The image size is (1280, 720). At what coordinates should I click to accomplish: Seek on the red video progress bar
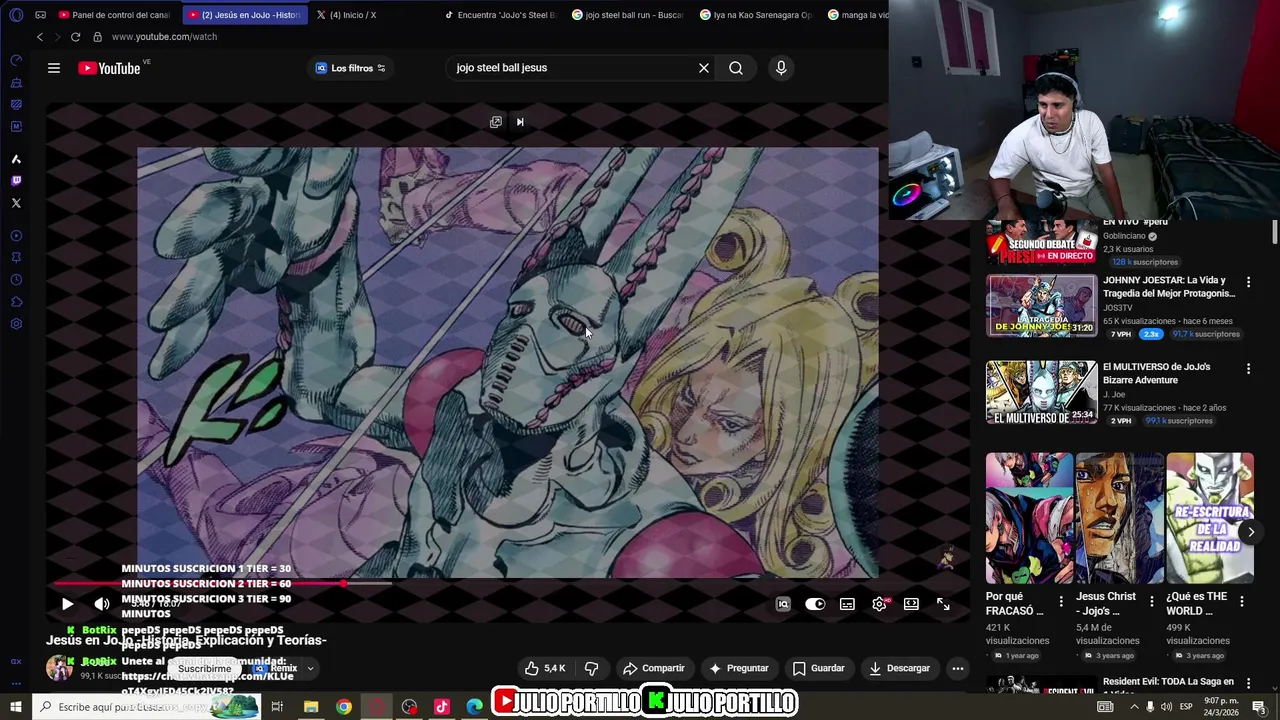click(508, 583)
